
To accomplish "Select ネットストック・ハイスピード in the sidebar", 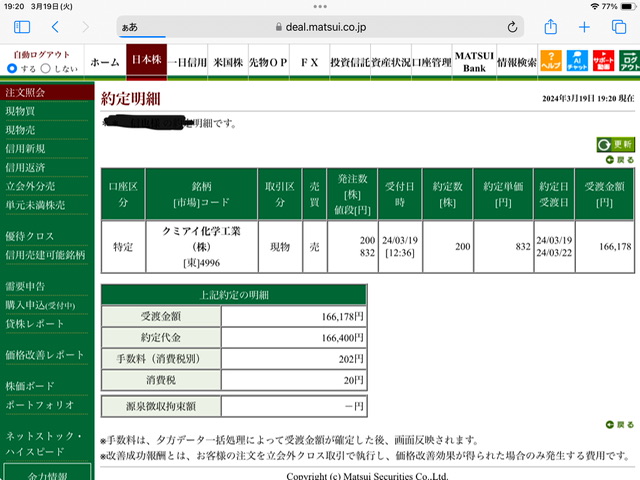I will [x=43, y=443].
